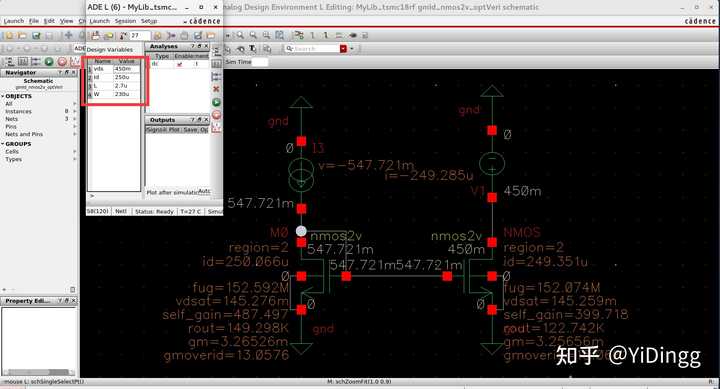
Task: Click the Outputs panel float button
Action: coord(199,119)
